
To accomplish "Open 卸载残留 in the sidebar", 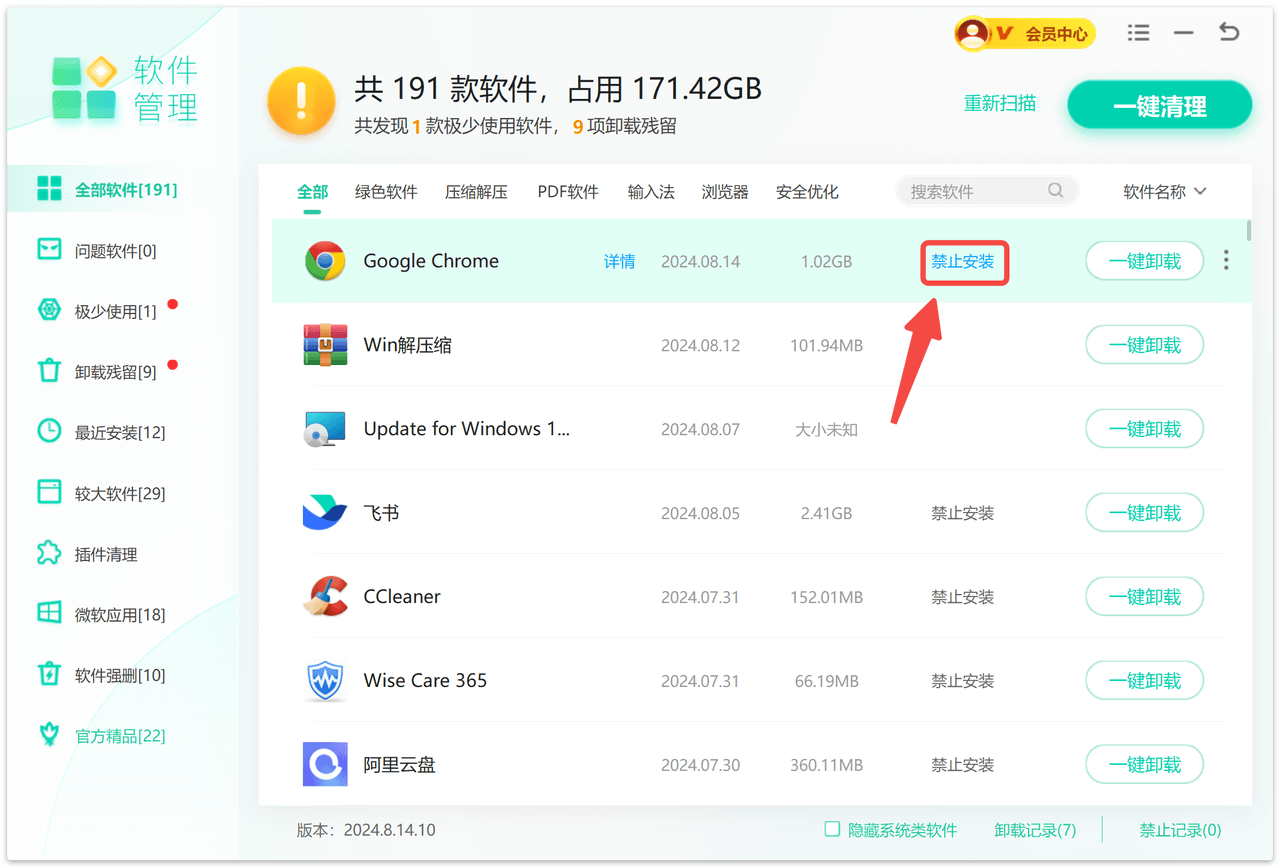I will (115, 372).
